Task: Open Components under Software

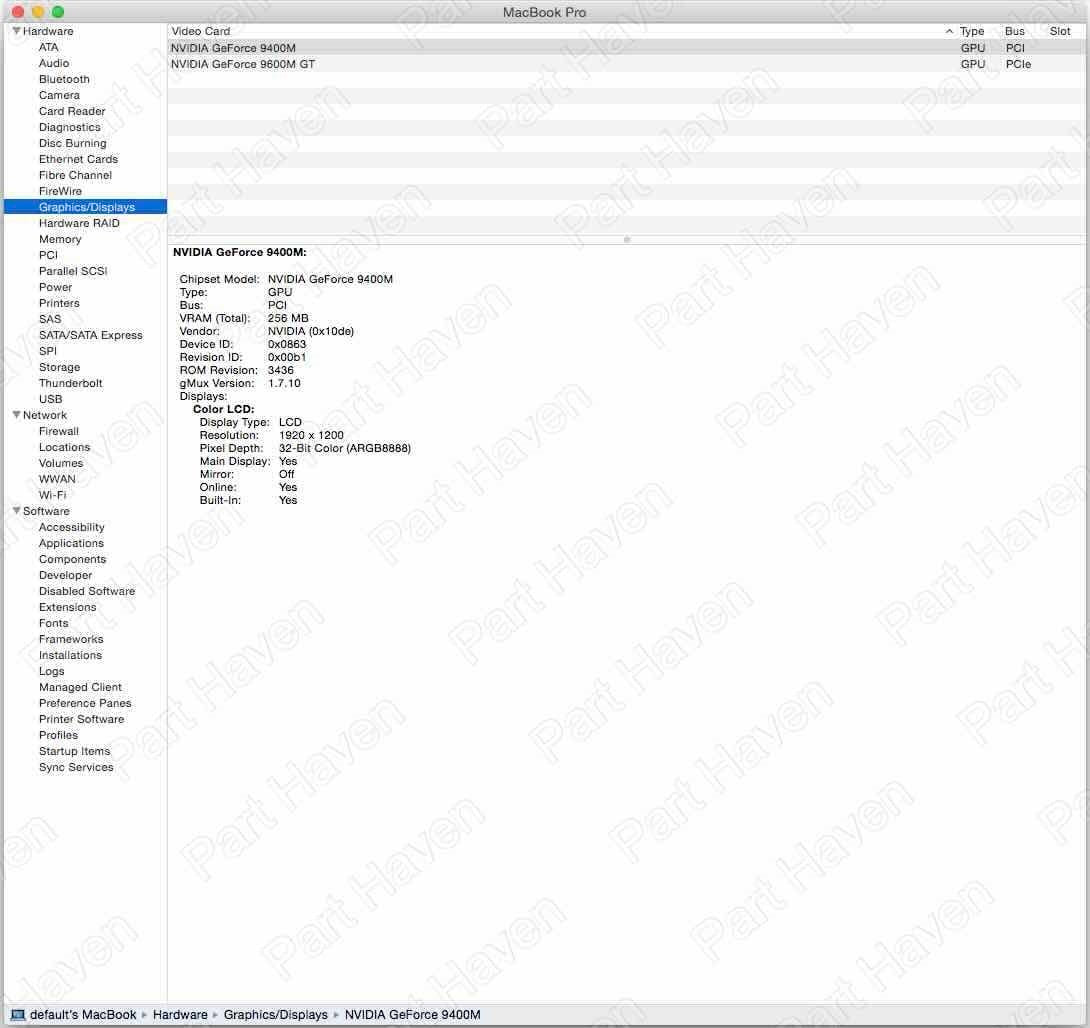Action: [72, 559]
